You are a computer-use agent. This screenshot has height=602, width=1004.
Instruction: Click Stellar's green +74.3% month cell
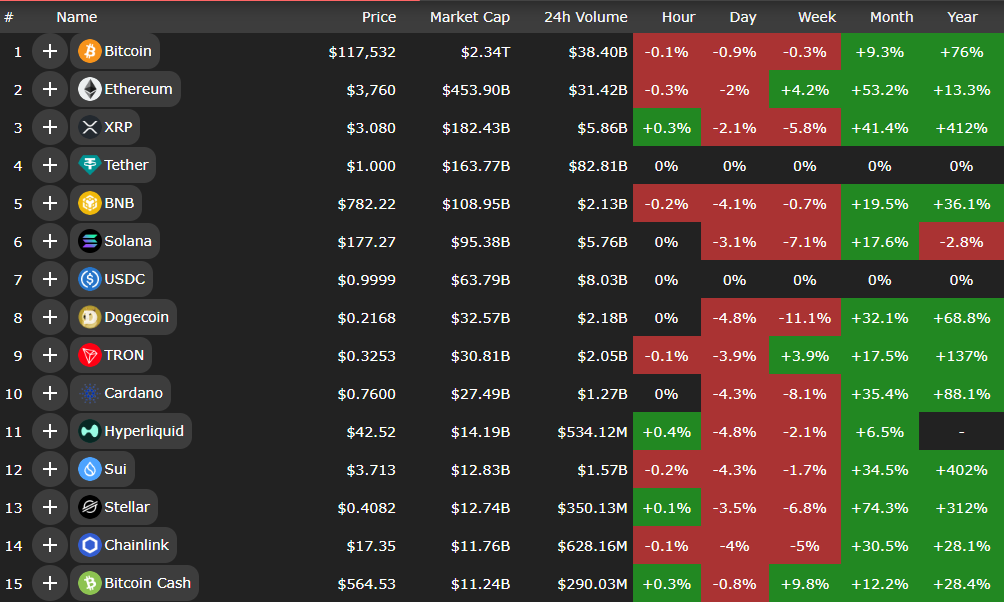pos(879,507)
